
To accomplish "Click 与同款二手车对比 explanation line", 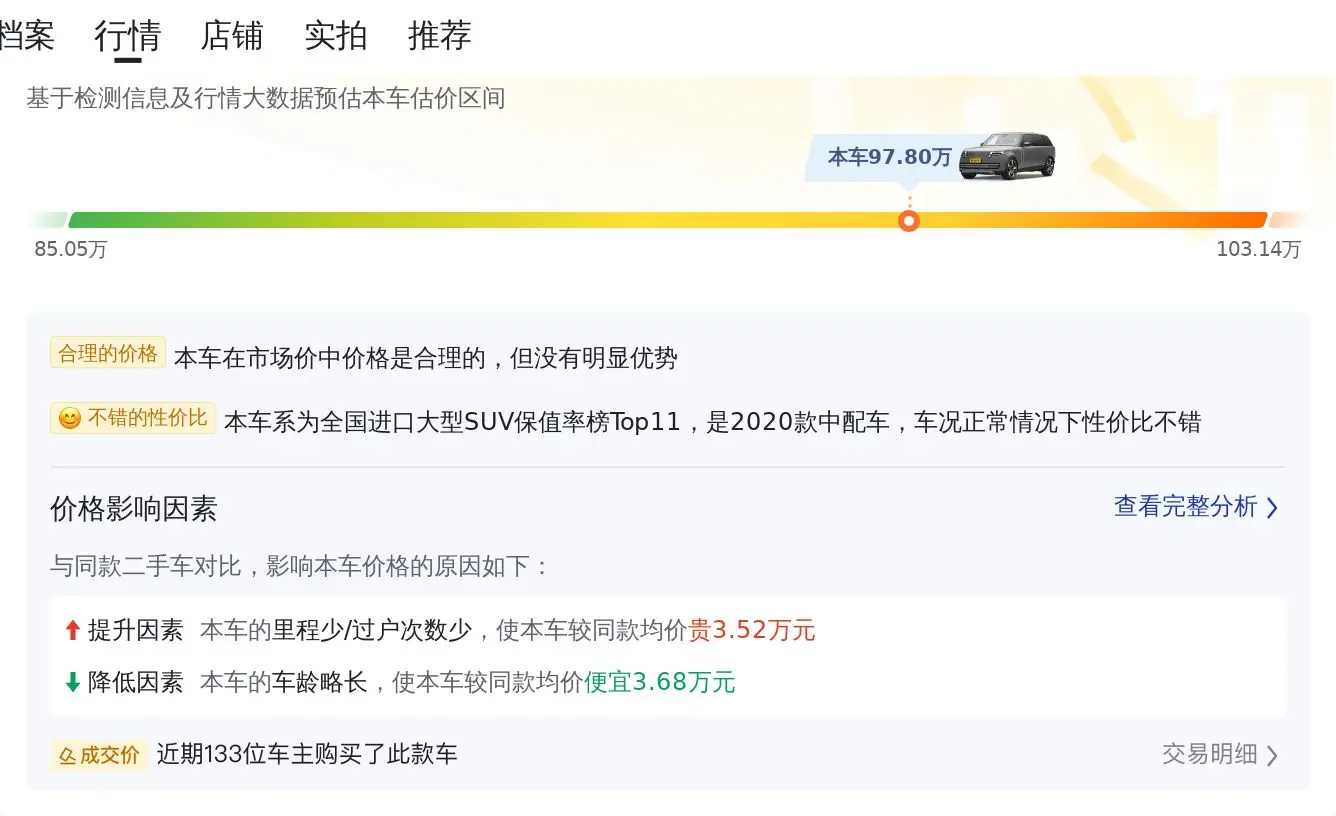I will coord(300,567).
